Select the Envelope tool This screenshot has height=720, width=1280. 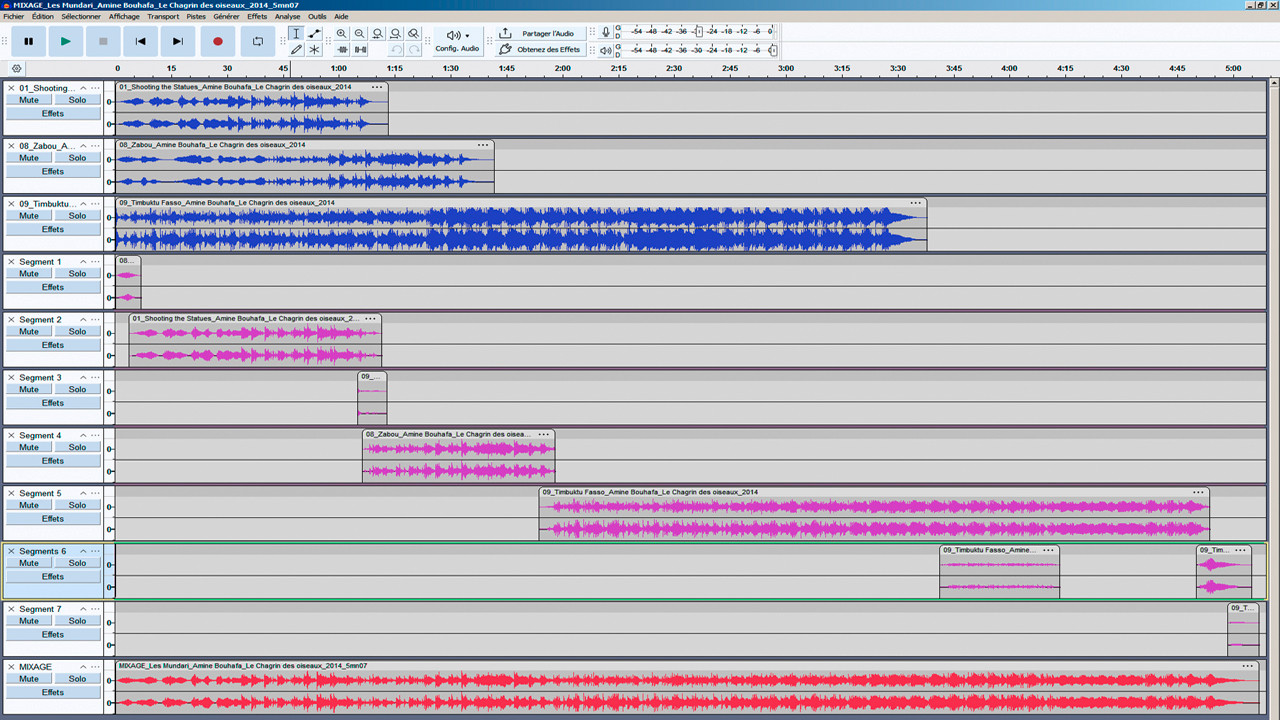point(314,33)
